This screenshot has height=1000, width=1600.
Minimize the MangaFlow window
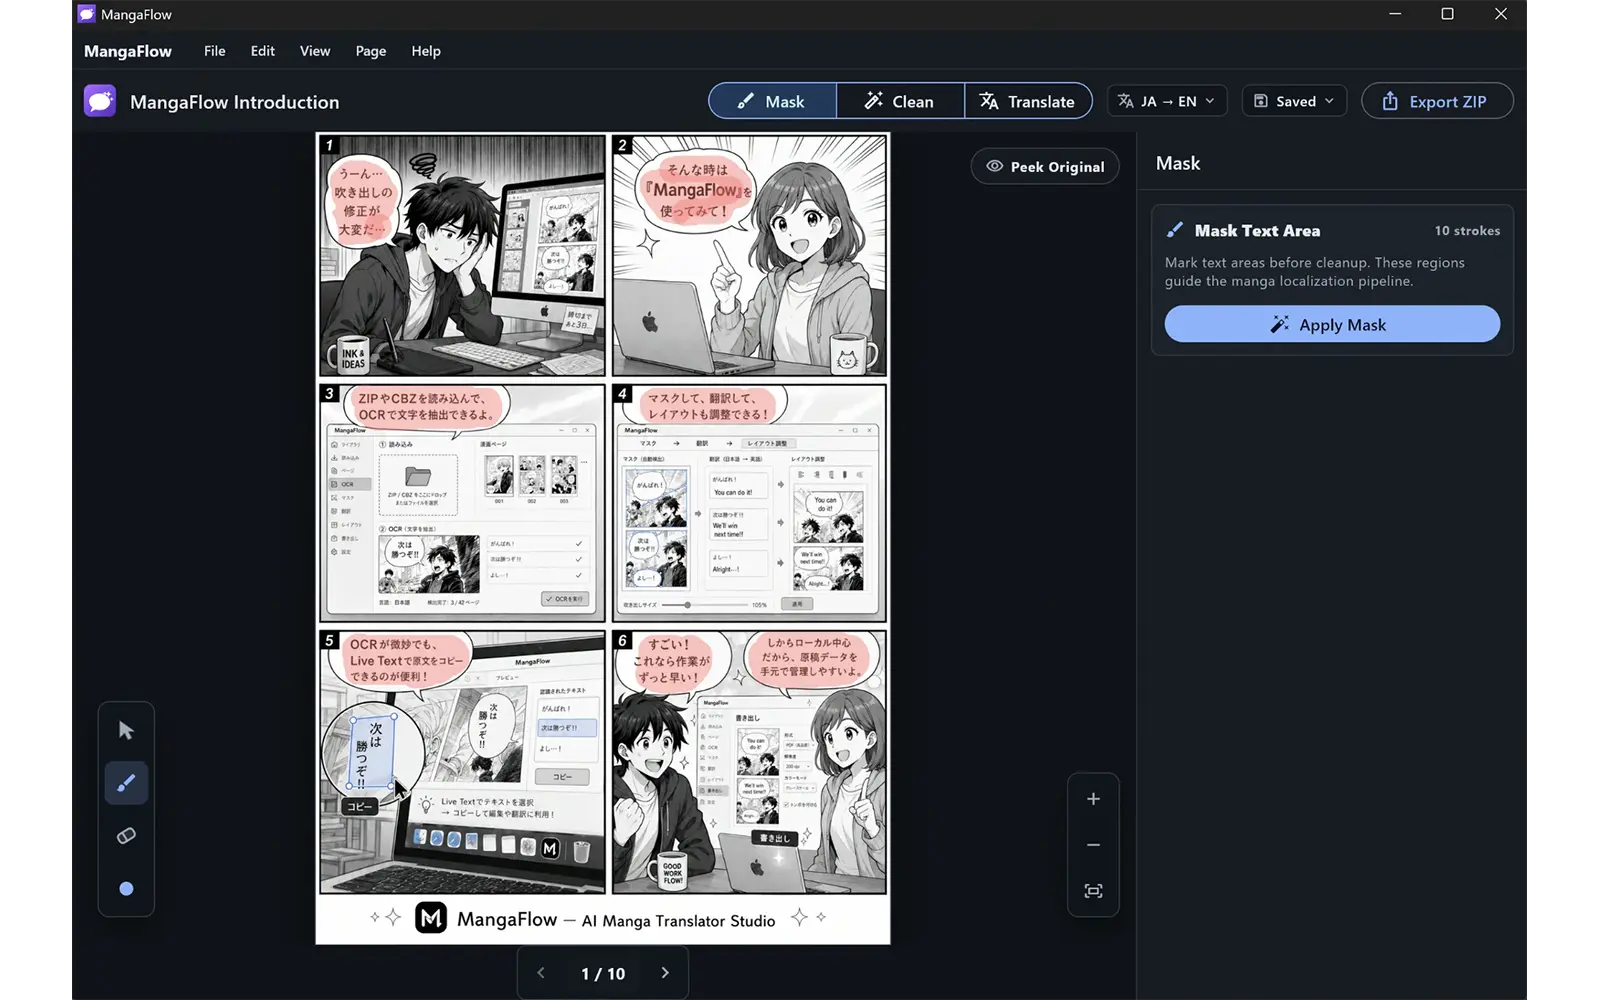tap(1395, 14)
